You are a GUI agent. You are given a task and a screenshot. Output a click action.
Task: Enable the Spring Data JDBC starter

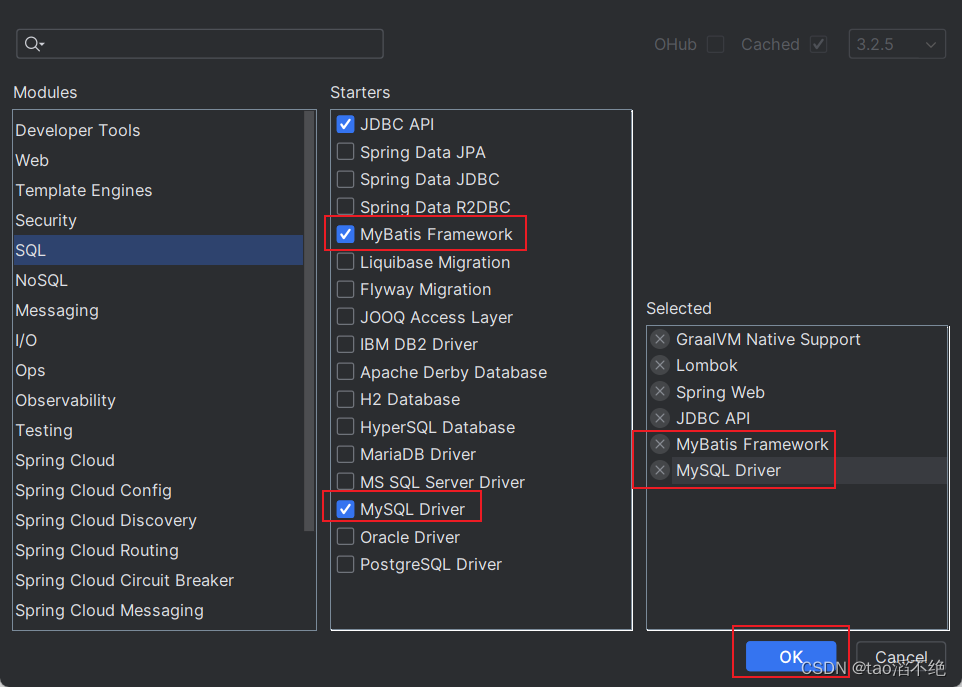(345, 179)
